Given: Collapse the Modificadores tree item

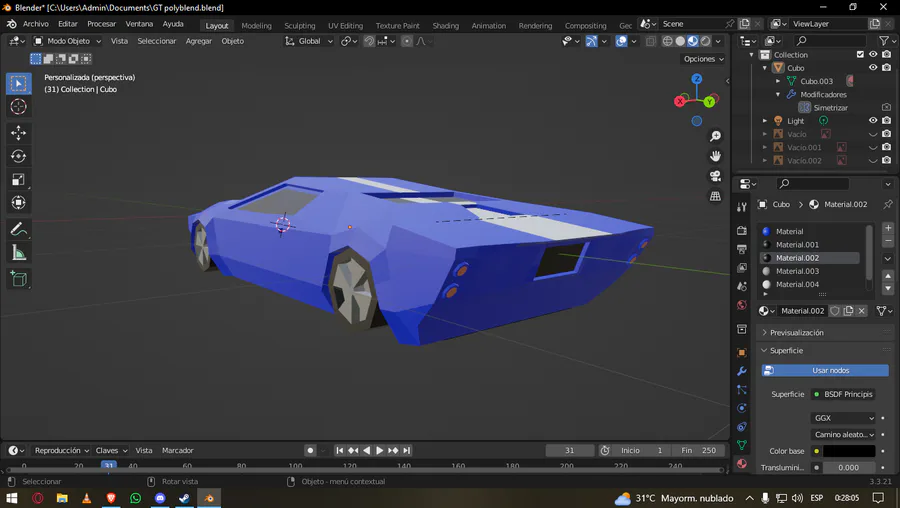Looking at the screenshot, I should click(x=778, y=95).
